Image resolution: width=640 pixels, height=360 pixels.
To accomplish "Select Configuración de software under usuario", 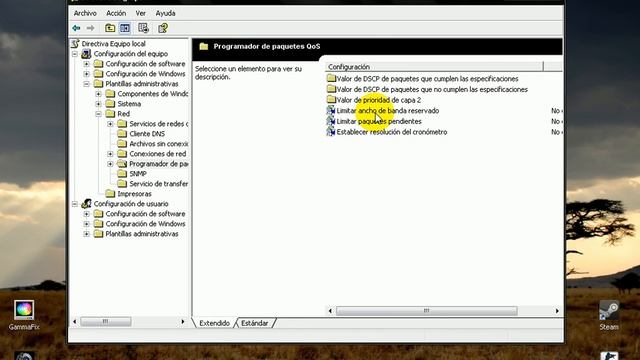I will tap(145, 213).
